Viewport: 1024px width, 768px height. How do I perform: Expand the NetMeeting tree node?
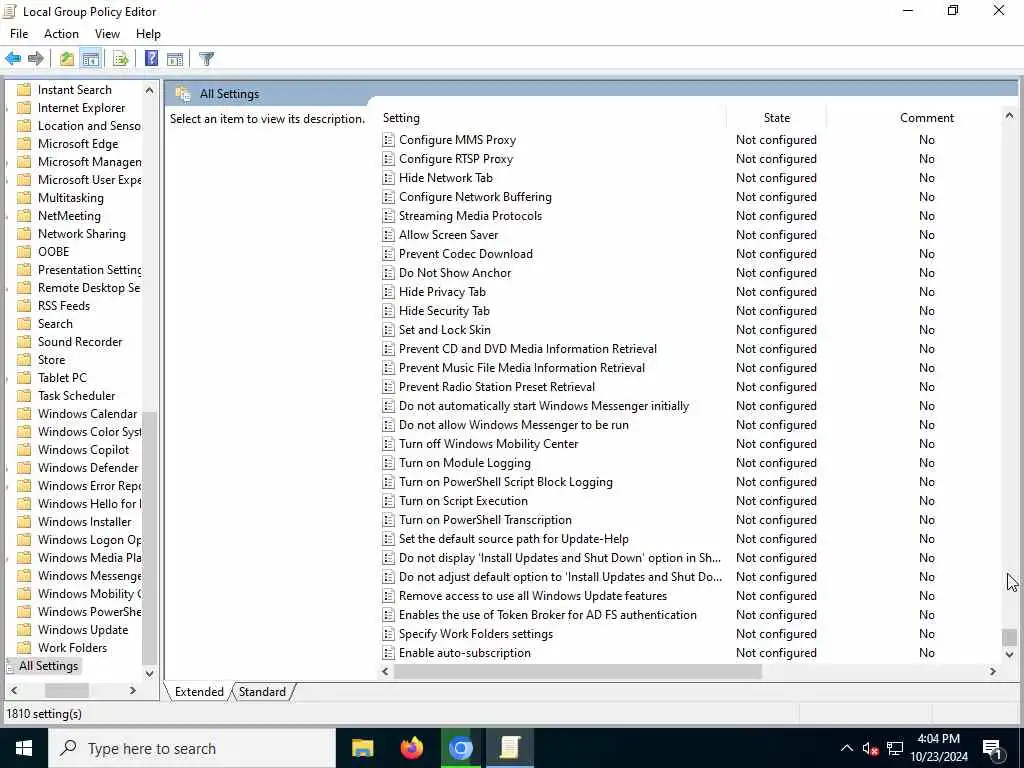click(8, 216)
